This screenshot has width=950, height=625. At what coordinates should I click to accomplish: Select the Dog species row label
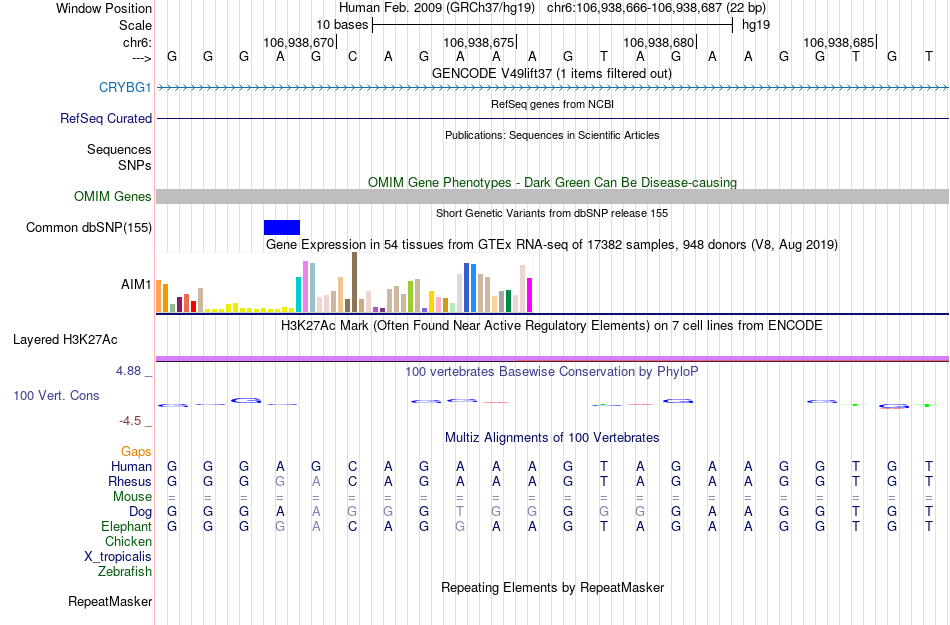pyautogui.click(x=140, y=512)
